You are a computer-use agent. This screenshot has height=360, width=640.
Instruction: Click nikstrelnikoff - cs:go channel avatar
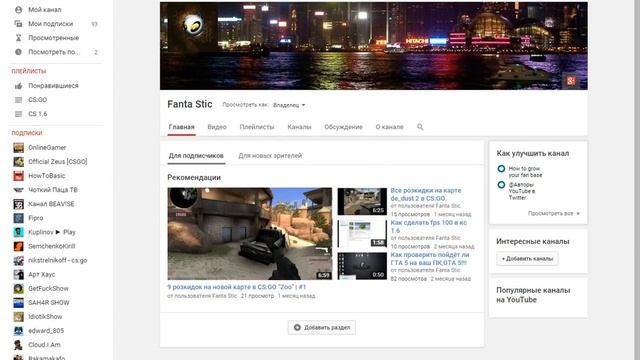click(18, 260)
